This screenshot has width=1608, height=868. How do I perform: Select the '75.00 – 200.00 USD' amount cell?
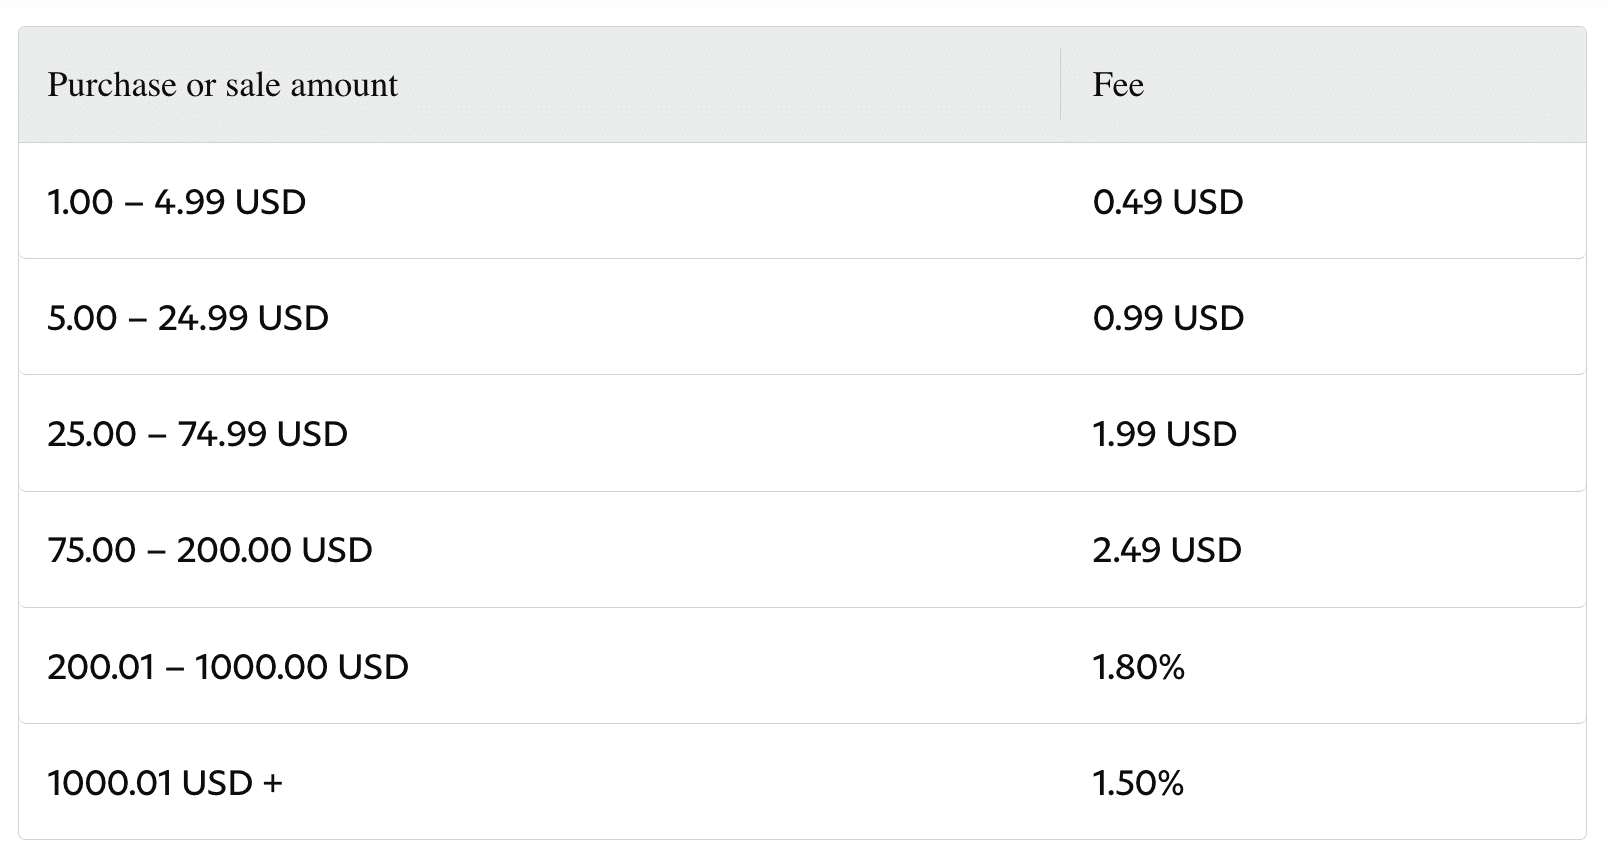click(540, 549)
